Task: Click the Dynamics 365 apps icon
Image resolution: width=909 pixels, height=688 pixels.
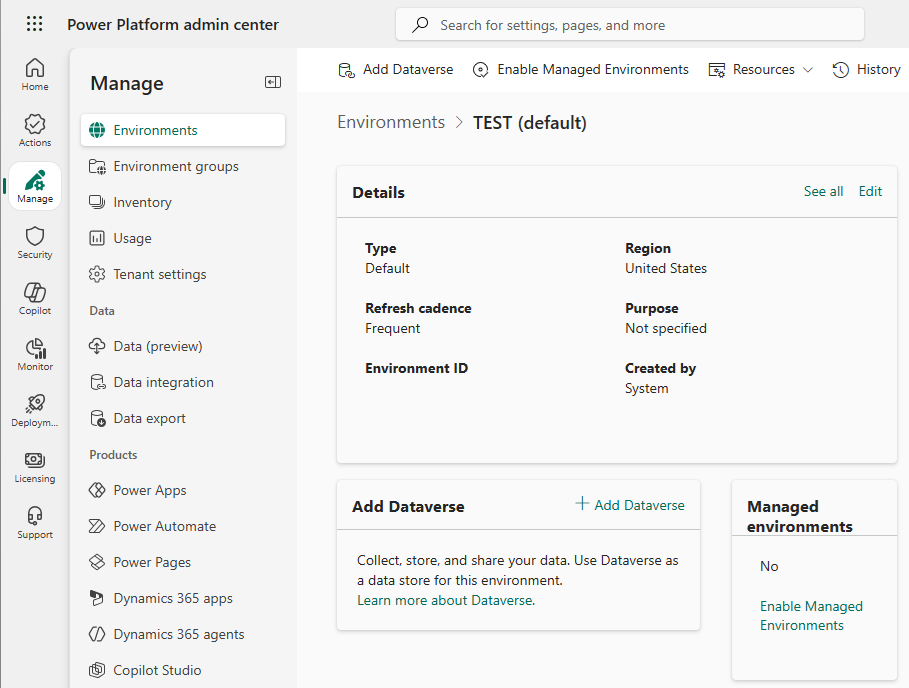Action: 97,598
